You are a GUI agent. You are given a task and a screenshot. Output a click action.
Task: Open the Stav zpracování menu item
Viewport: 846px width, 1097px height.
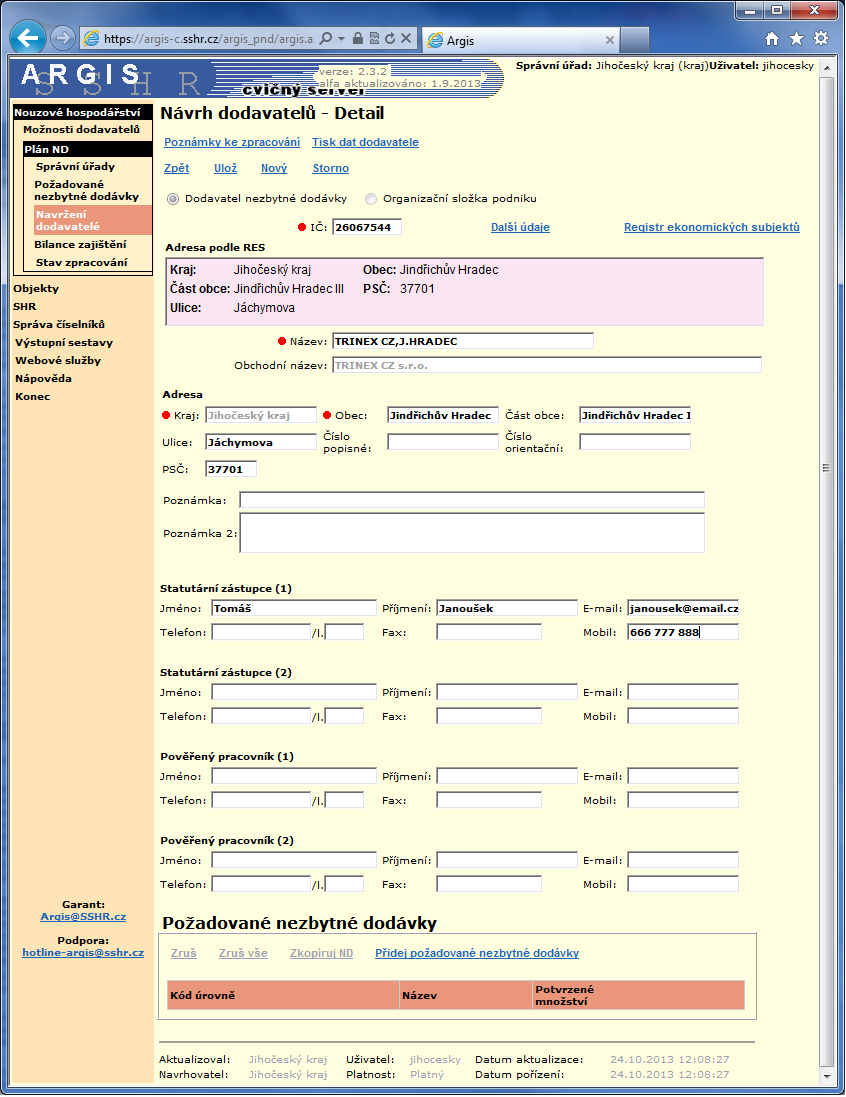(82, 262)
